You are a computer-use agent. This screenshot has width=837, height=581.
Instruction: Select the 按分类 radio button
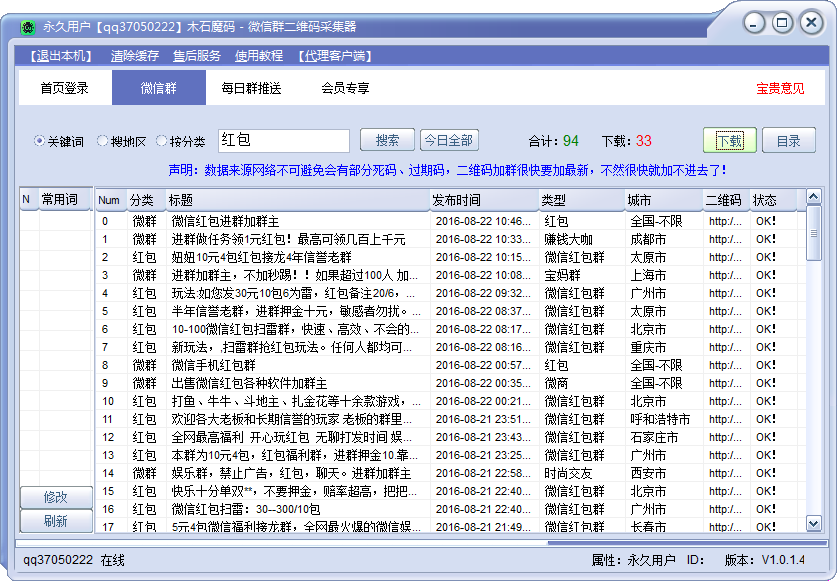coord(162,141)
